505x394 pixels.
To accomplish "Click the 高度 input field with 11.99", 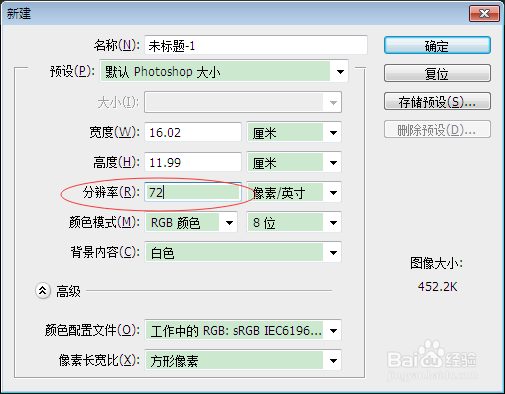I will point(193,162).
